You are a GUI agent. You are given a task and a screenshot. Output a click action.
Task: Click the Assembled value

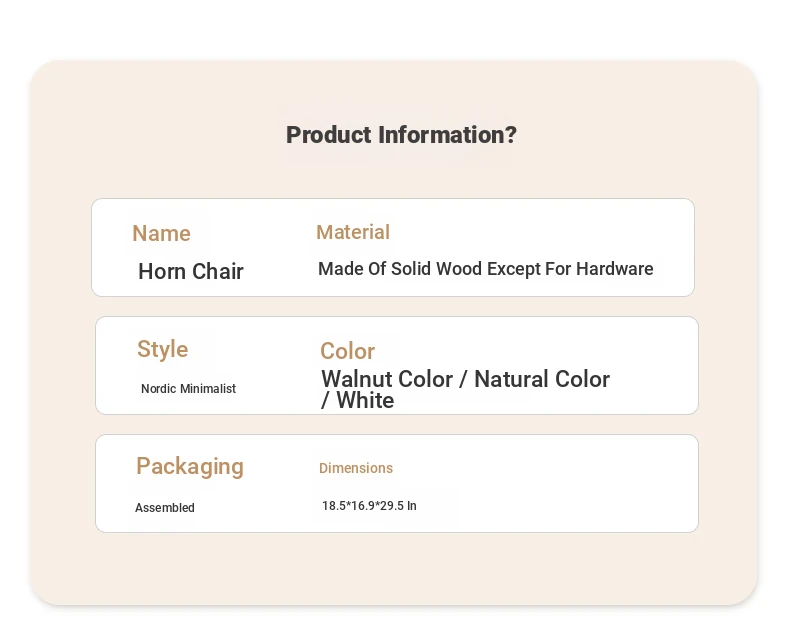[x=165, y=507]
